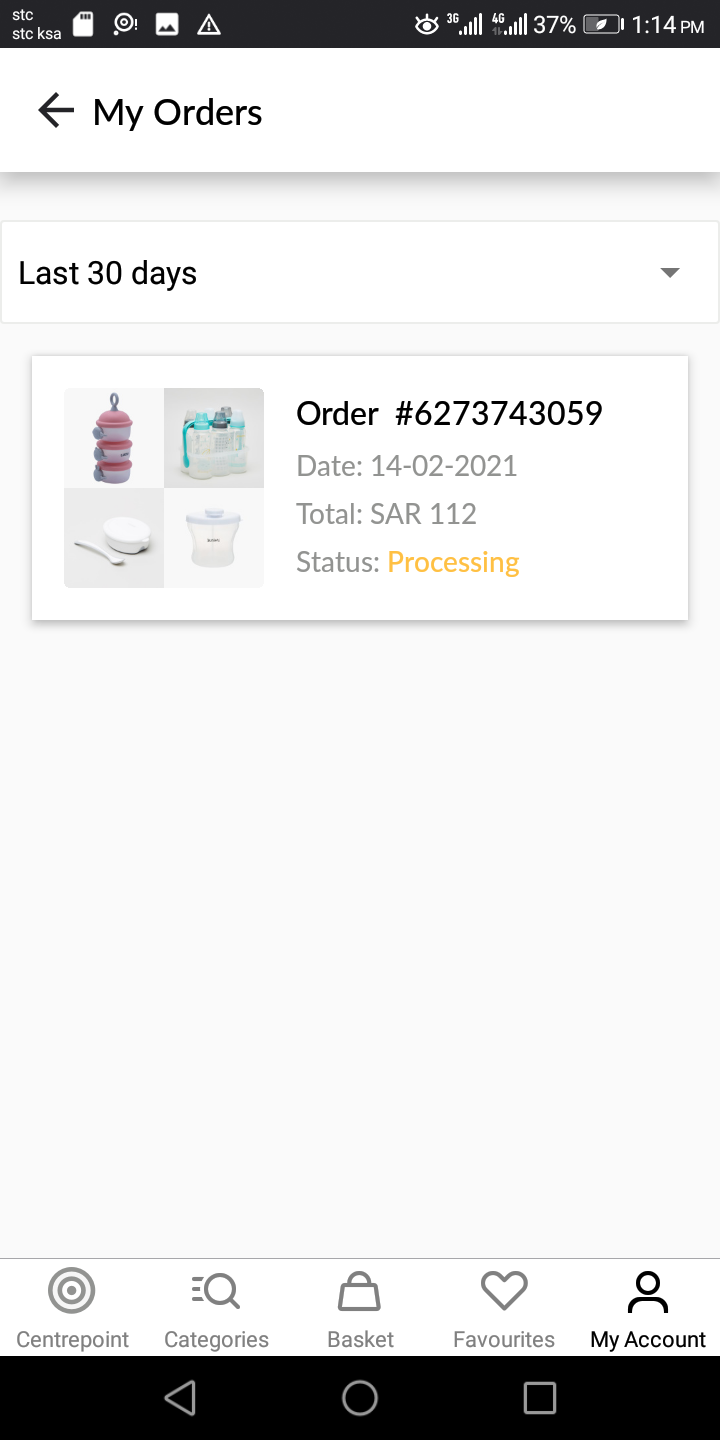This screenshot has height=1440, width=720.
Task: Open the Categories search icon
Action: [x=216, y=1291]
